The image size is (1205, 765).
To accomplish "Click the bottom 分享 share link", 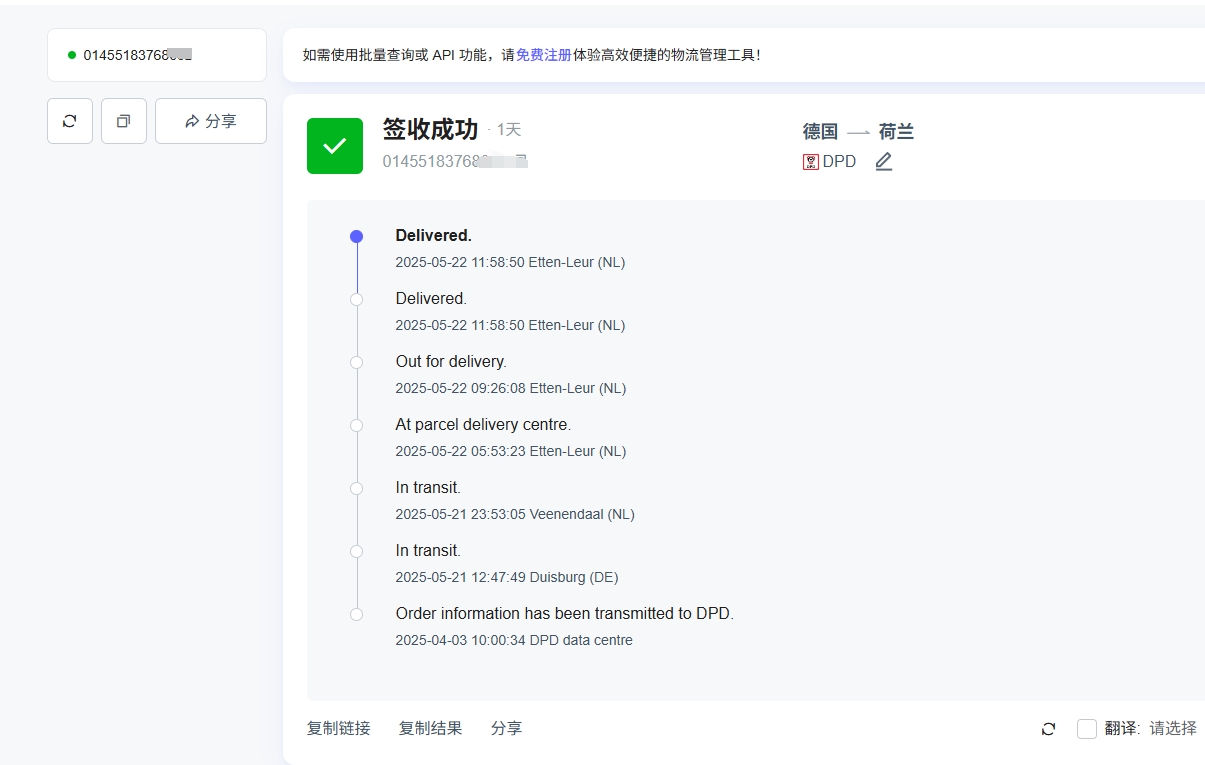I will [506, 729].
